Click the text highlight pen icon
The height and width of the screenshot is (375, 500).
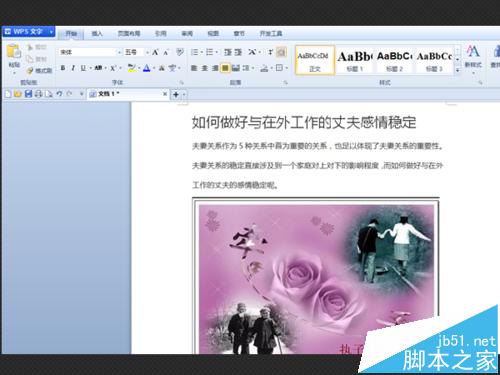(x=132, y=68)
